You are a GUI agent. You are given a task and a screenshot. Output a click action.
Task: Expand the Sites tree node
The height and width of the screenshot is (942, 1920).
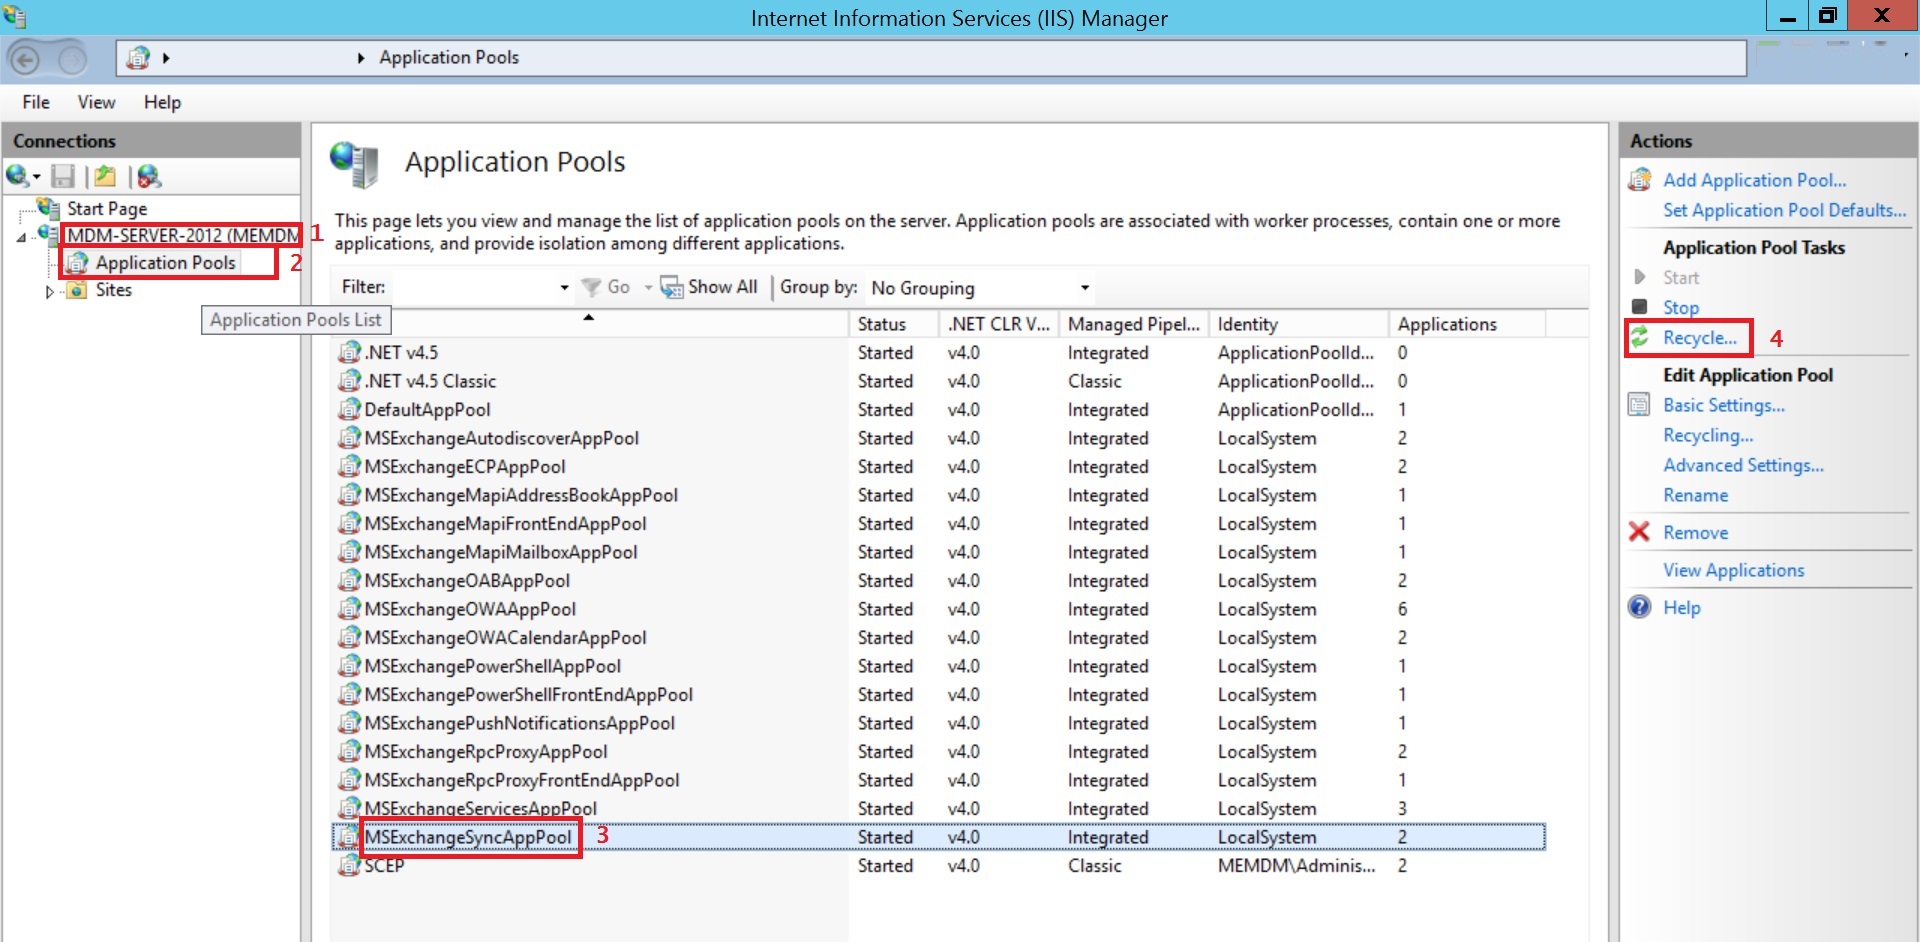point(49,292)
